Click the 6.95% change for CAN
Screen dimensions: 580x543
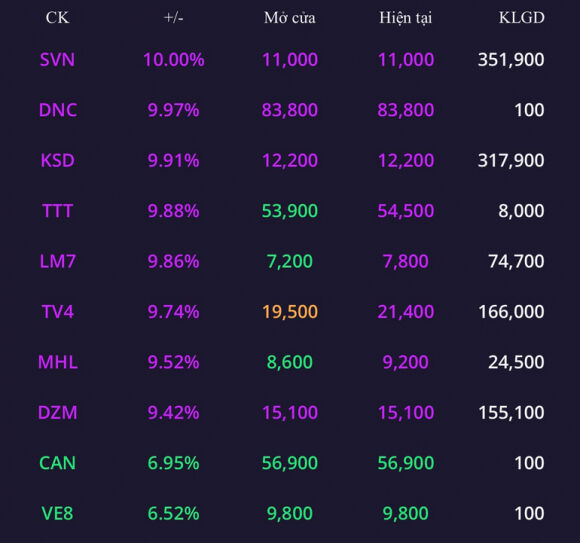[173, 463]
